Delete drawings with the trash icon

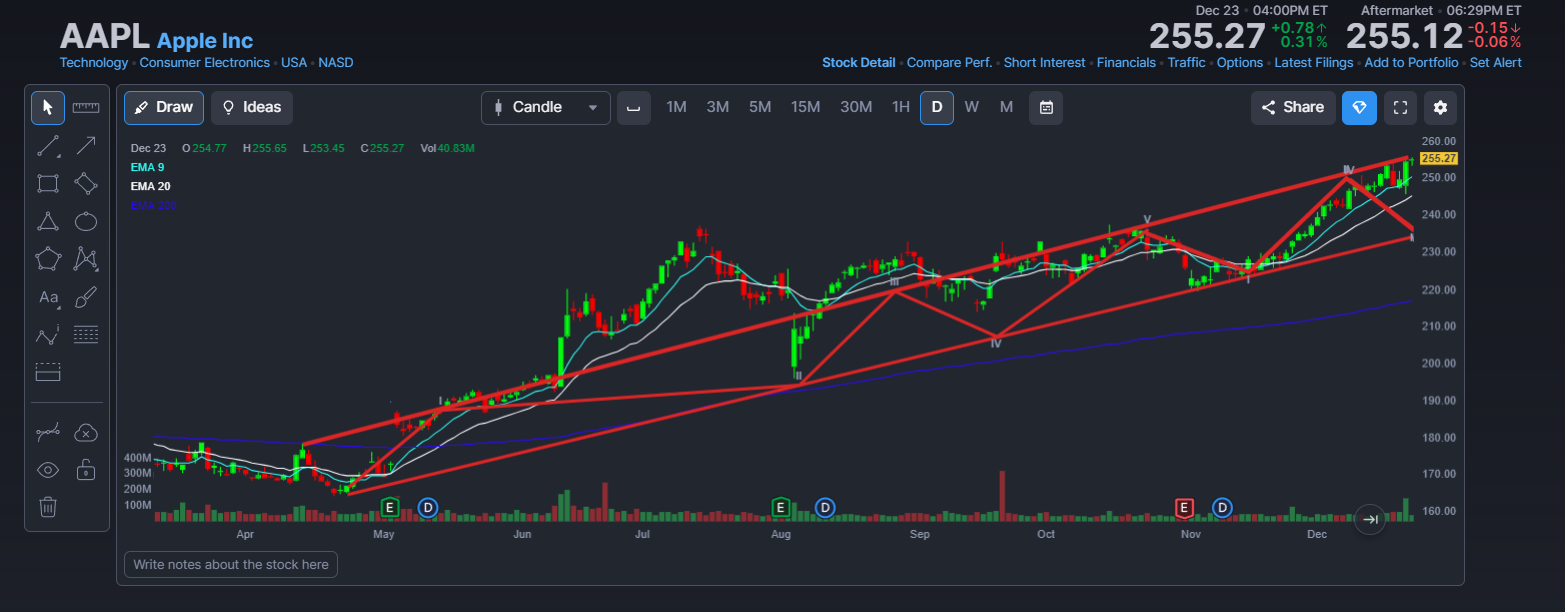click(48, 507)
